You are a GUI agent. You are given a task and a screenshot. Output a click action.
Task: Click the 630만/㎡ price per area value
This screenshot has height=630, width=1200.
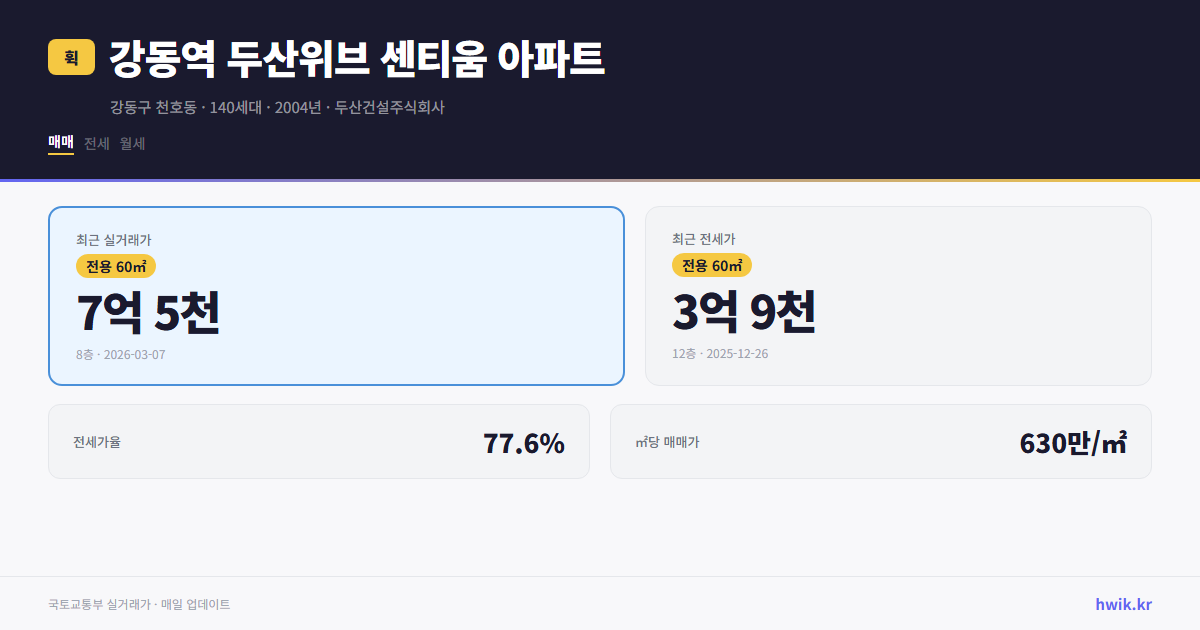(1075, 441)
